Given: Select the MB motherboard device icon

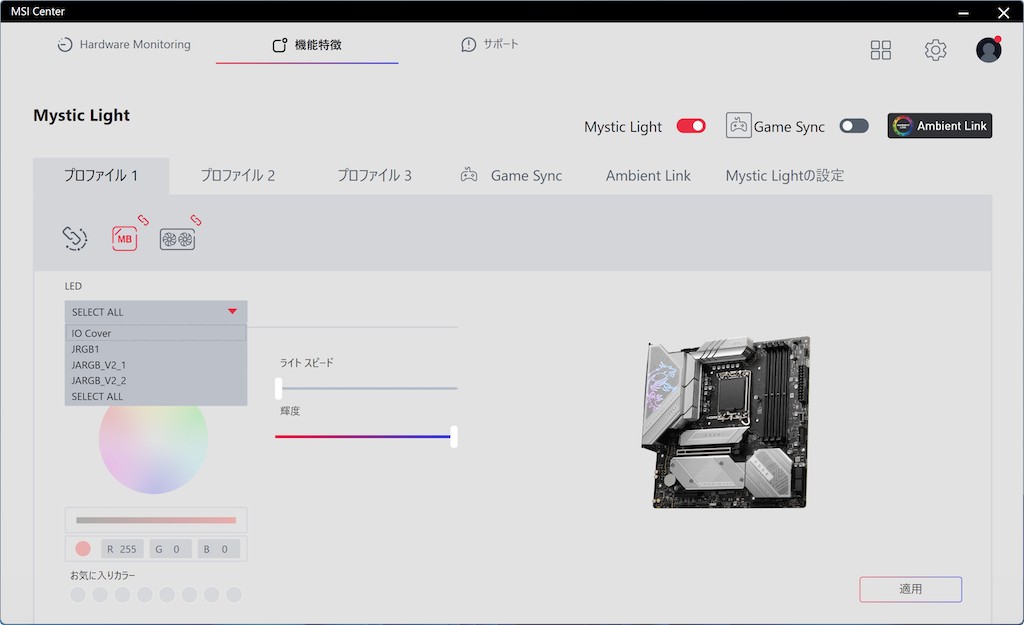Looking at the screenshot, I should 125,239.
